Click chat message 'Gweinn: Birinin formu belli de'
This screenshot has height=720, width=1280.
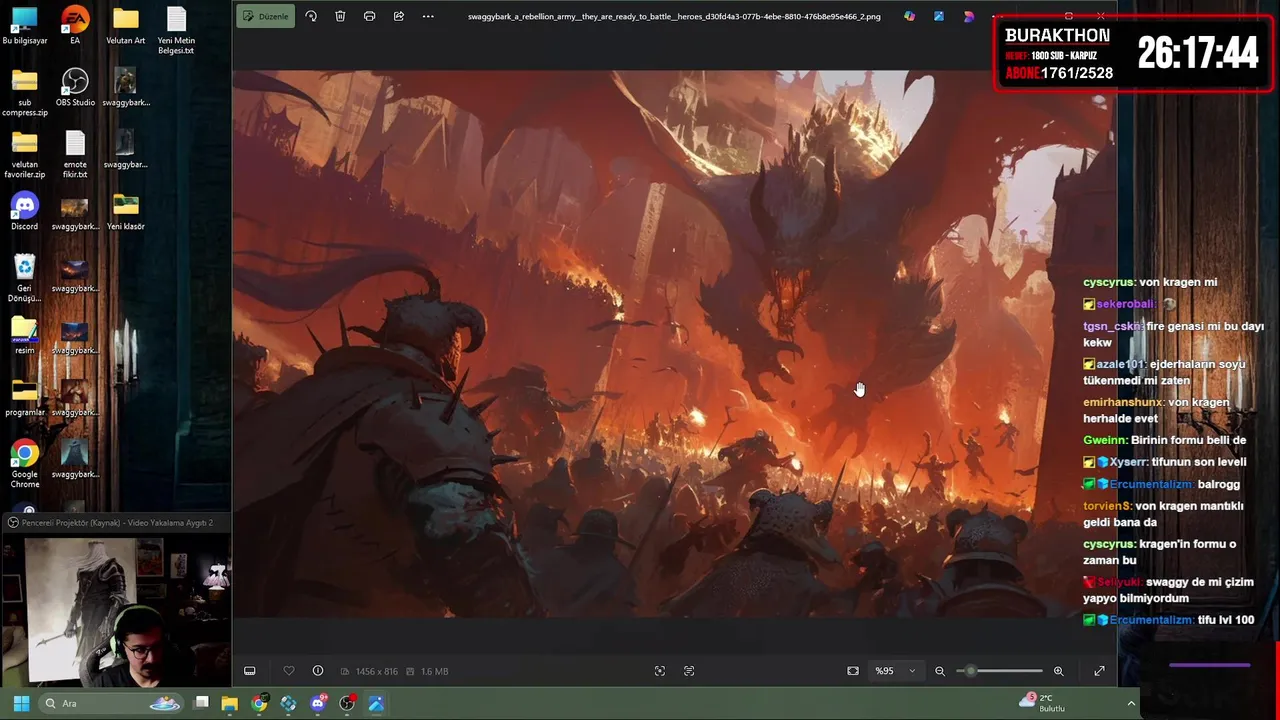point(1164,440)
